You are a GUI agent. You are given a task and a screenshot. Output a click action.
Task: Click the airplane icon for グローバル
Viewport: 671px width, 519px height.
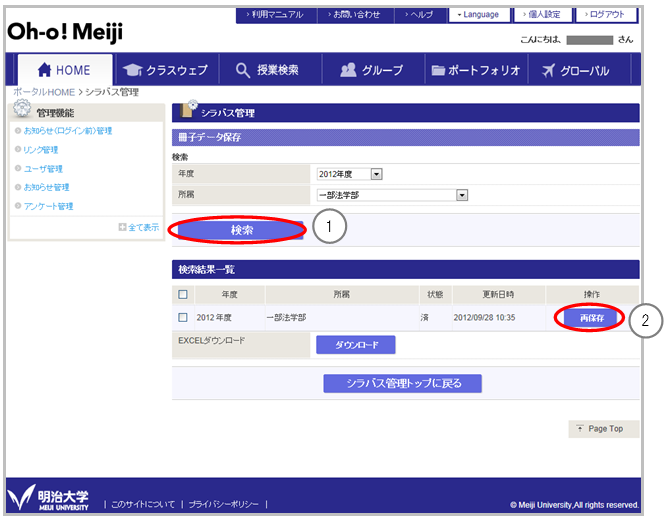coord(548,70)
